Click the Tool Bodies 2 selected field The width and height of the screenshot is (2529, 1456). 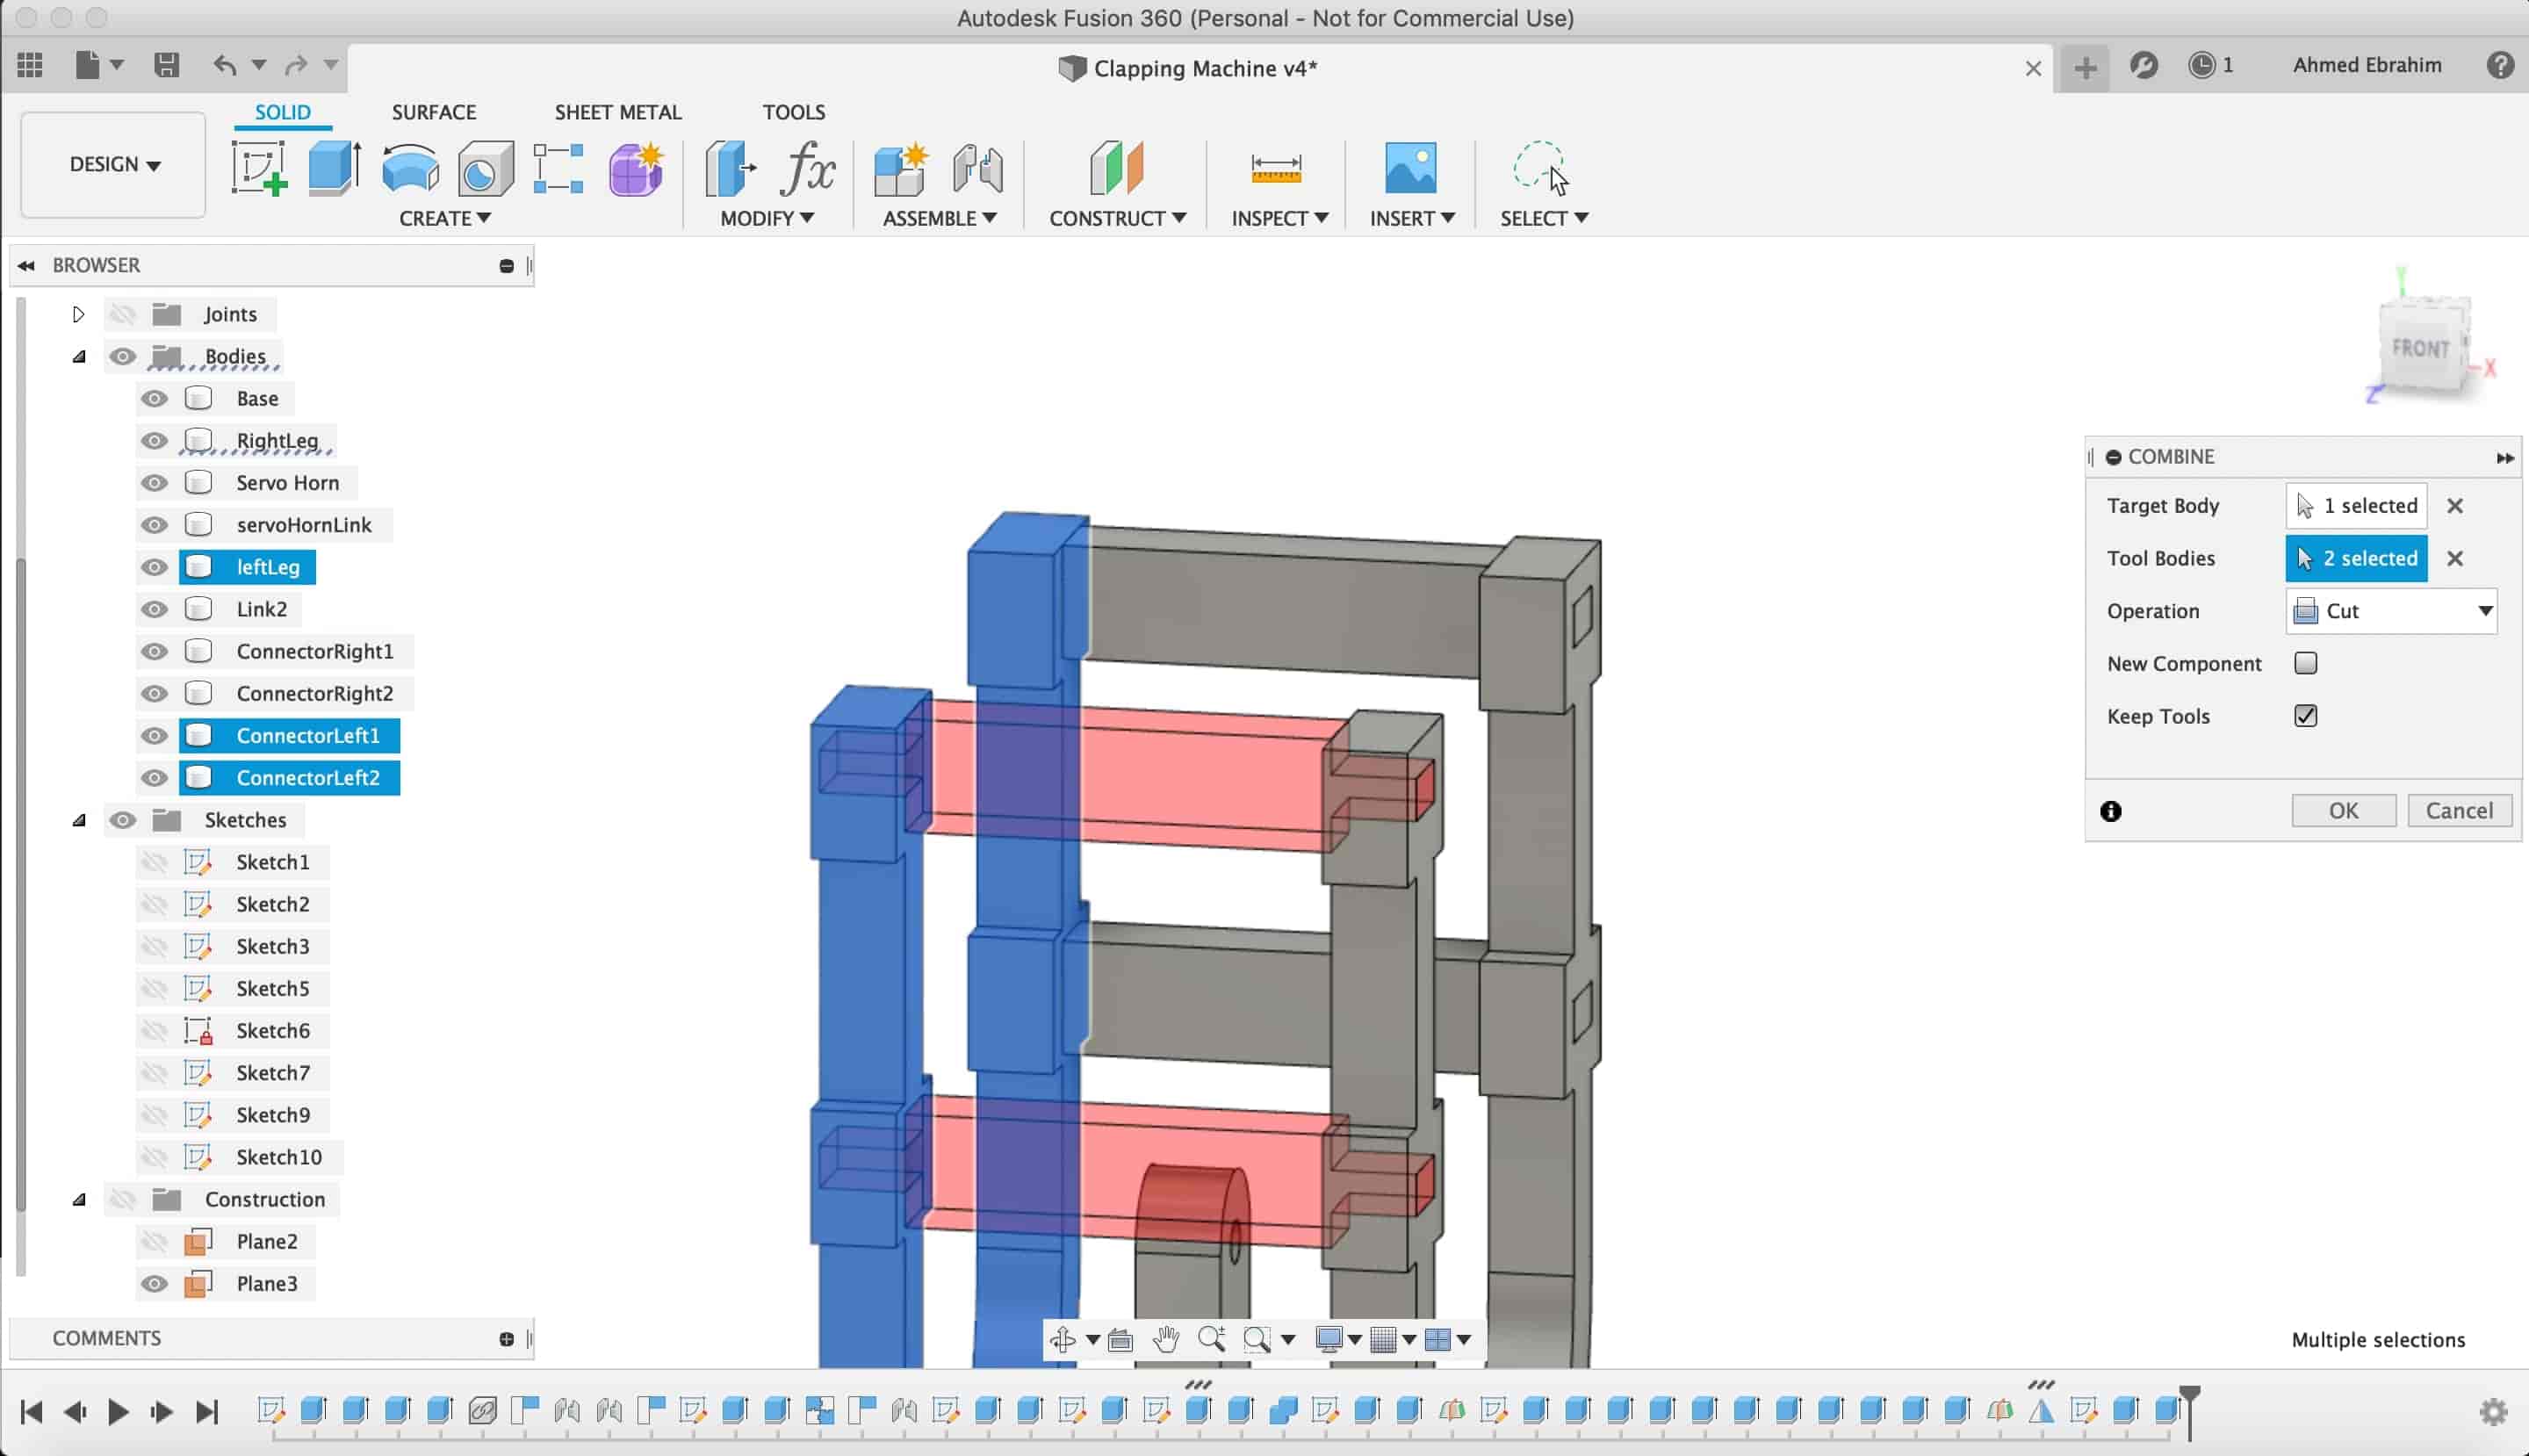[x=2356, y=559]
